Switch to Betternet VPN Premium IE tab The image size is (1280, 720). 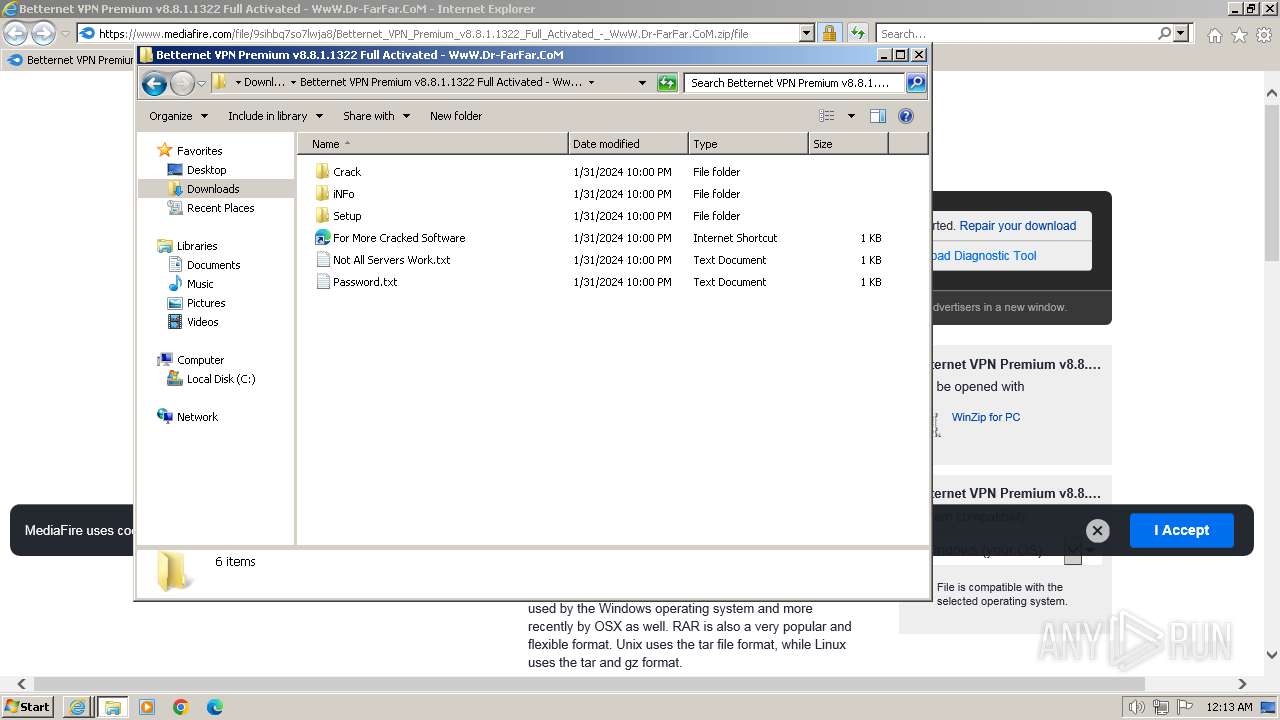click(x=70, y=60)
